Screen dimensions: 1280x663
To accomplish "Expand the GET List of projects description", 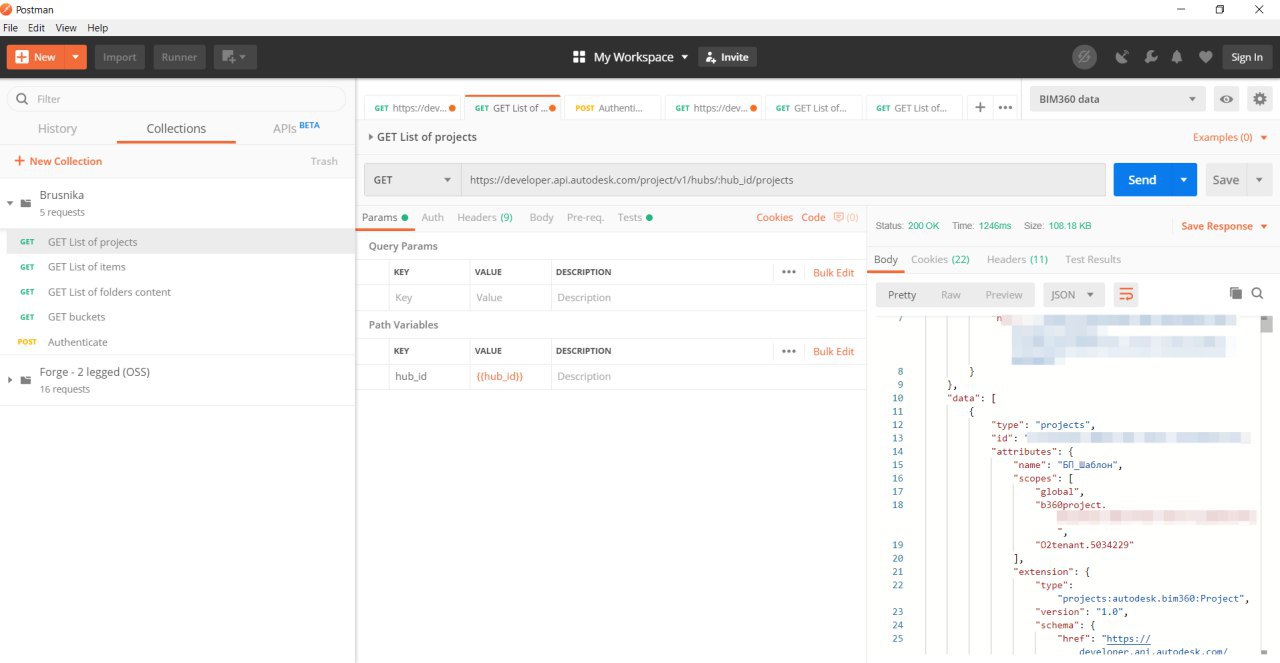I will coord(370,137).
